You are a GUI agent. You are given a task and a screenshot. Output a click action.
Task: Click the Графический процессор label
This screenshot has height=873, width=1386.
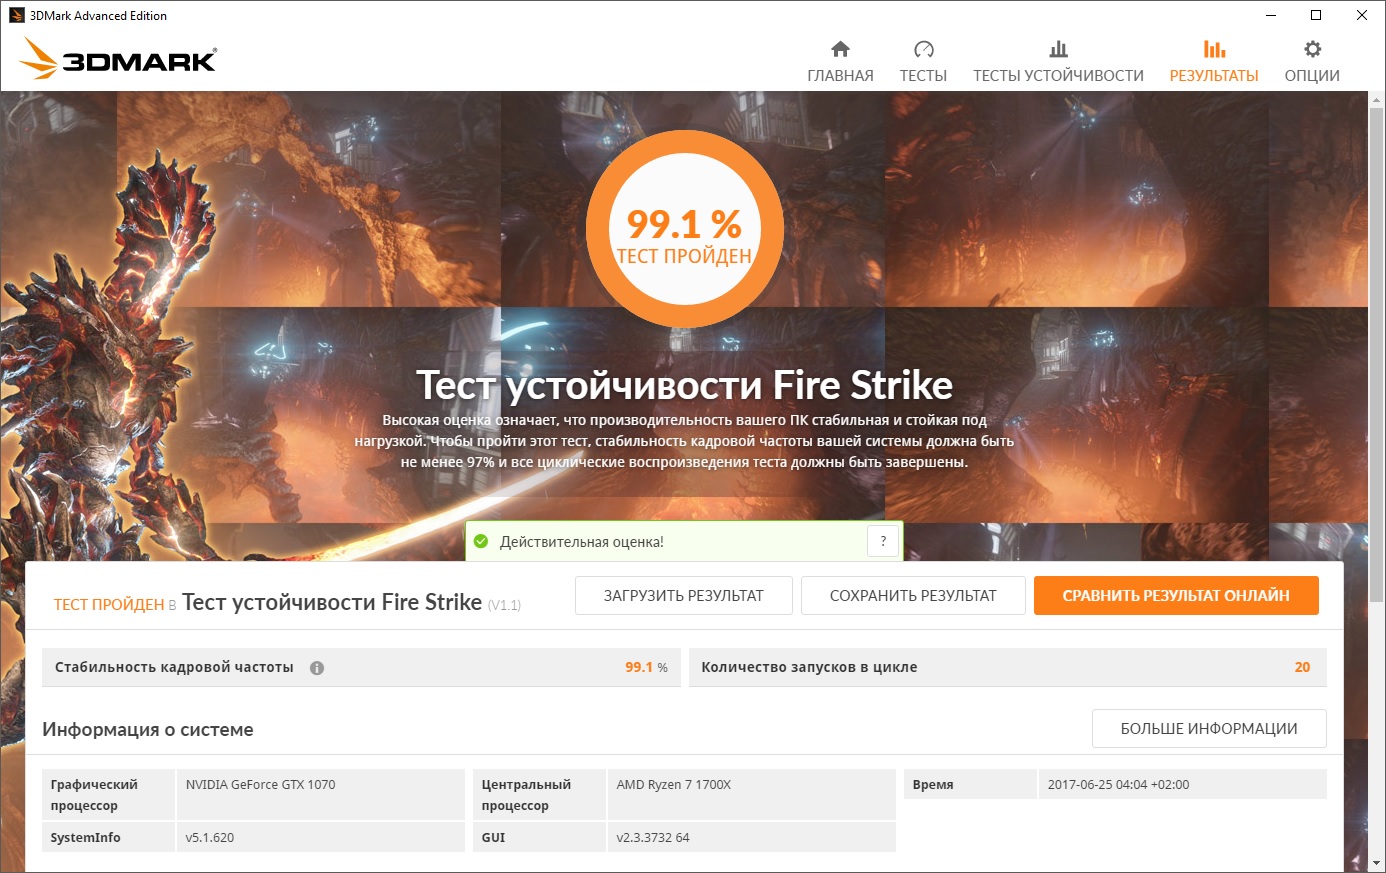[x=94, y=795]
